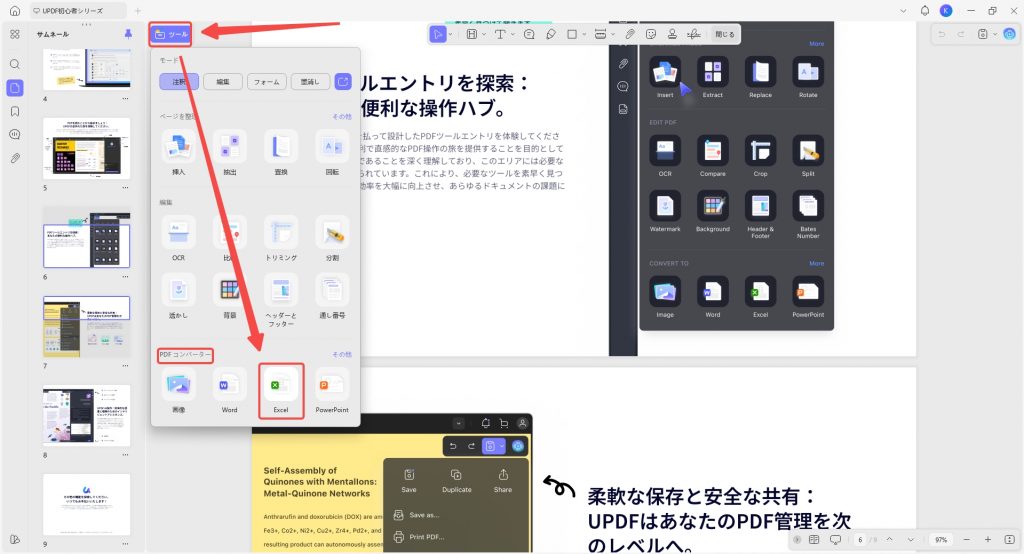
Task: Open the bookmarks panel in left sidebar
Action: [14, 111]
